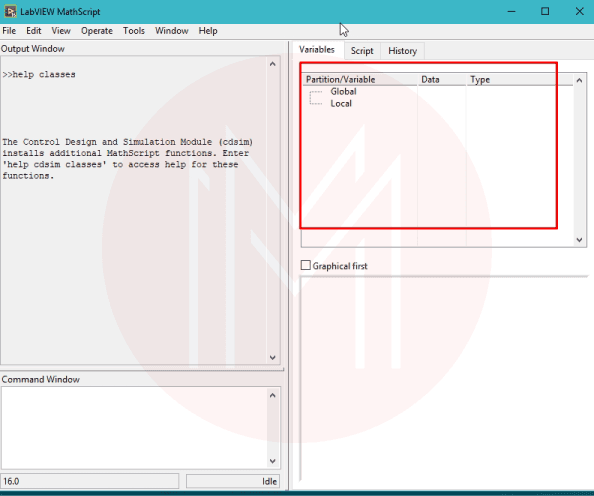Minimize the LabVIEW MathScript window
The width and height of the screenshot is (594, 496).
(511, 11)
